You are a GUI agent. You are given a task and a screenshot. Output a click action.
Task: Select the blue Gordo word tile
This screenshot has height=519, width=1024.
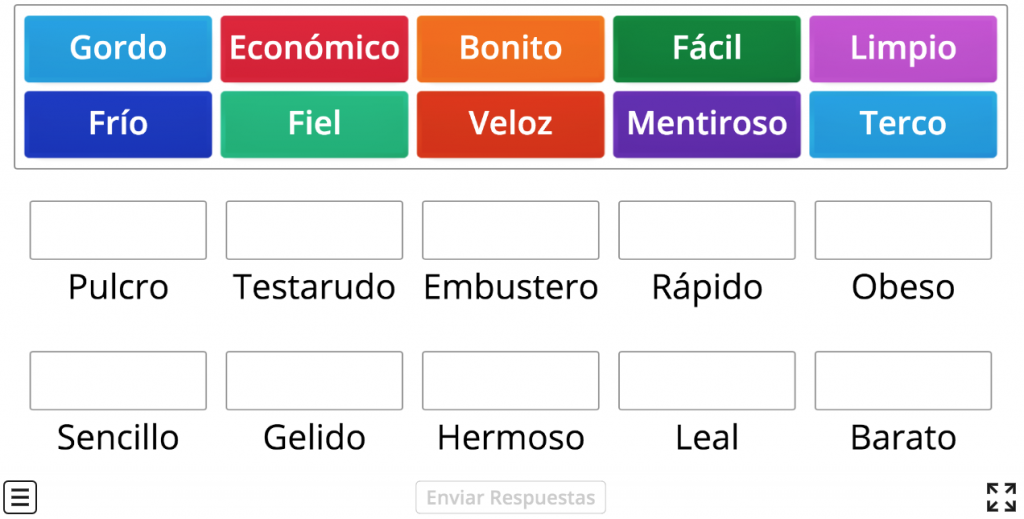click(x=118, y=48)
